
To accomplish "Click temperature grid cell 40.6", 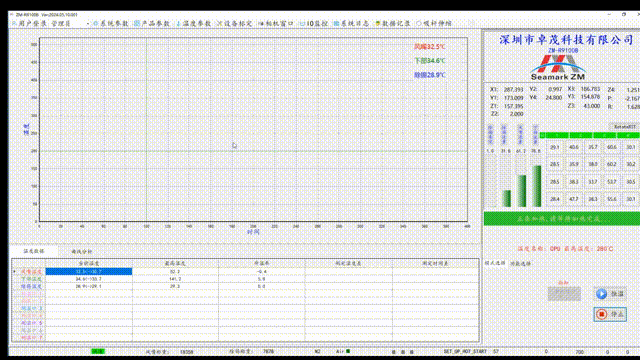I will tap(574, 147).
